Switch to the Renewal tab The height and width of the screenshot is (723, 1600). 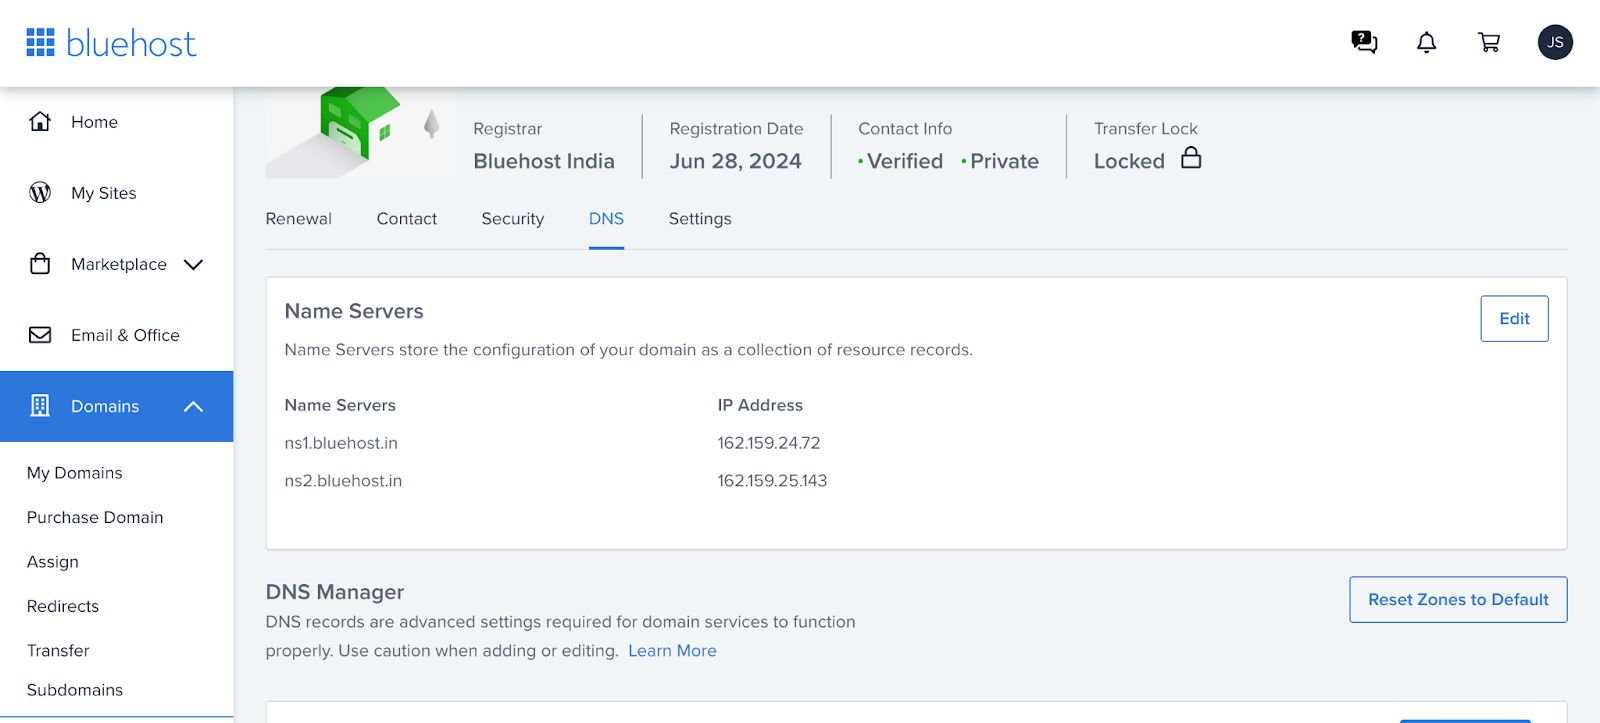(299, 219)
